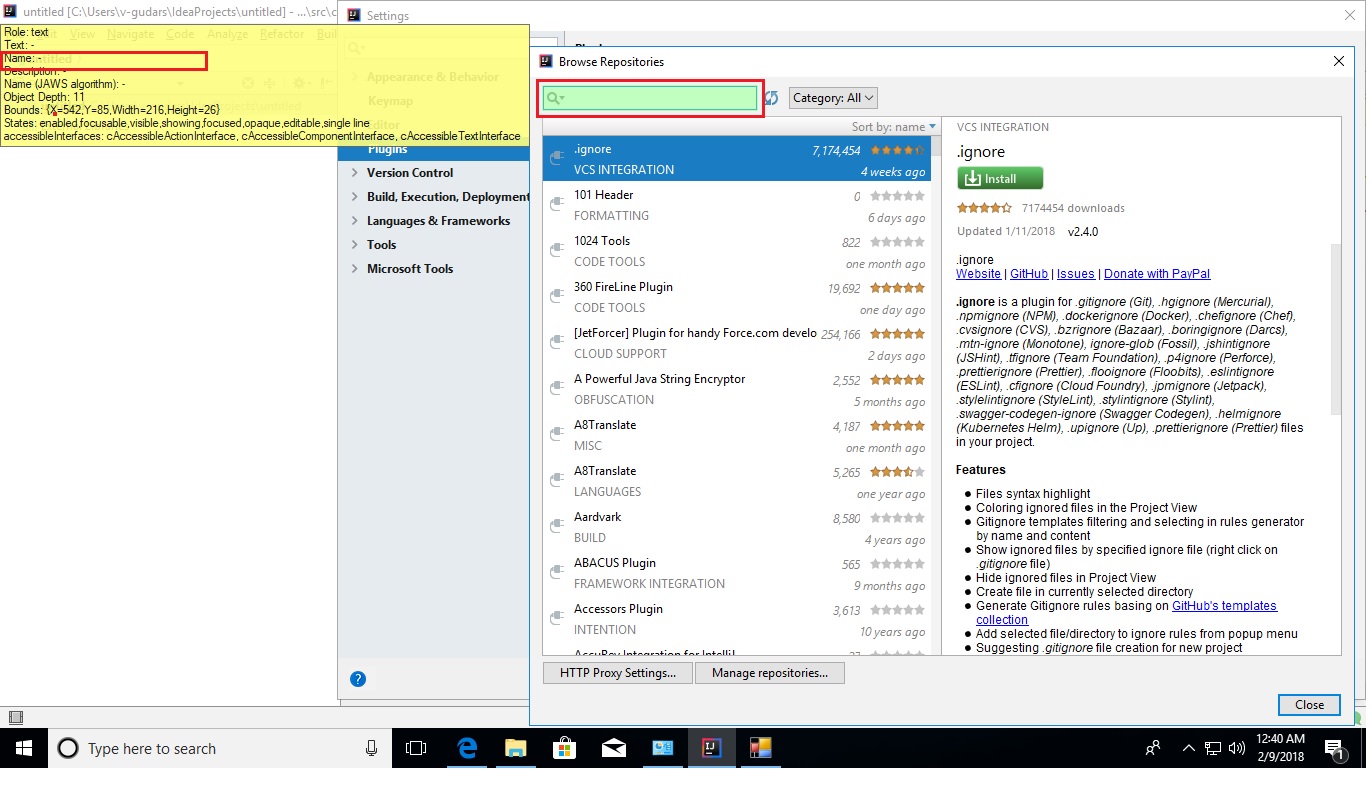Viewport: 1372px width, 804px height.
Task: Click the refresh repositories icon beside search box
Action: point(772,97)
